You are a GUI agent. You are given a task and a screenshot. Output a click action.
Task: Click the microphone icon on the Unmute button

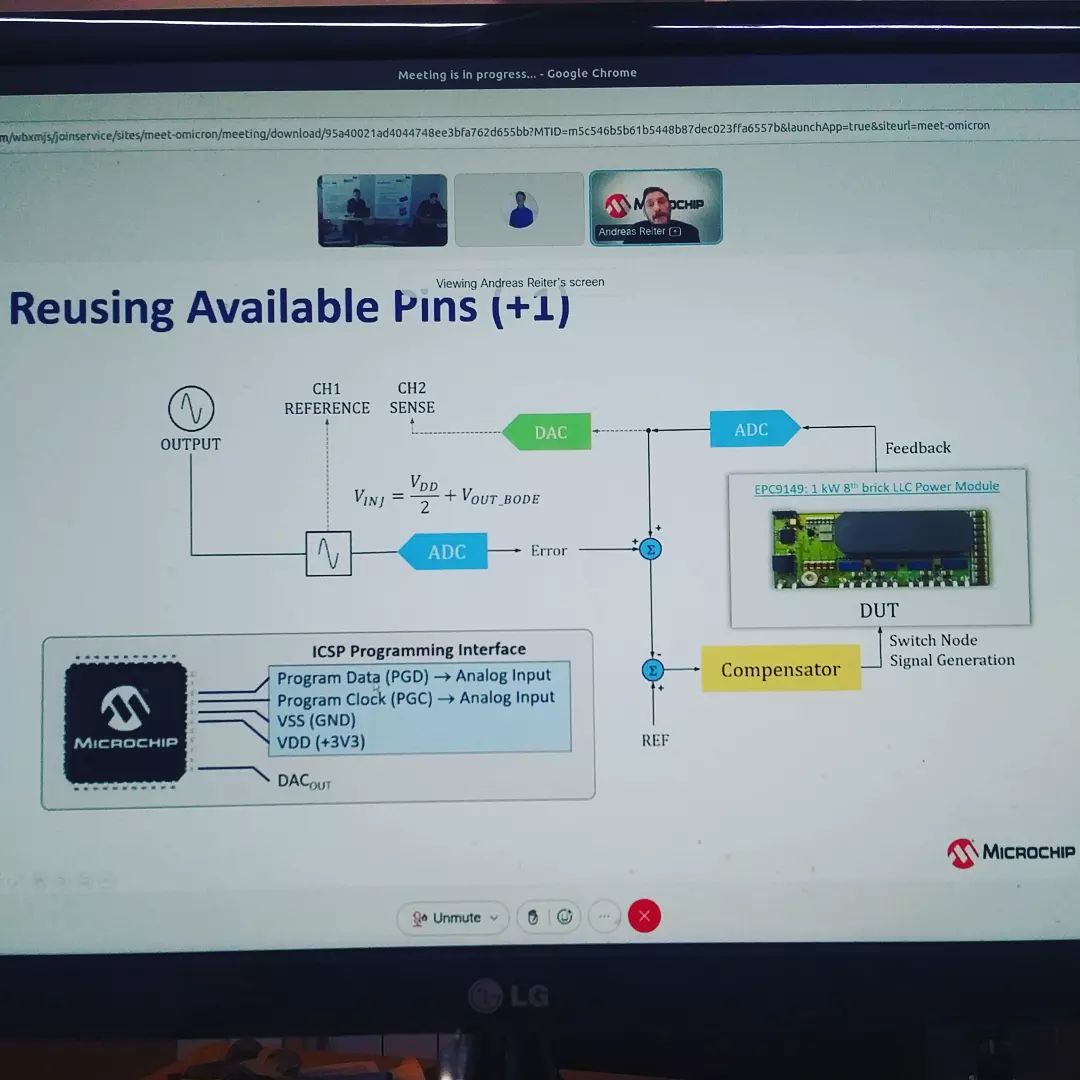420,917
